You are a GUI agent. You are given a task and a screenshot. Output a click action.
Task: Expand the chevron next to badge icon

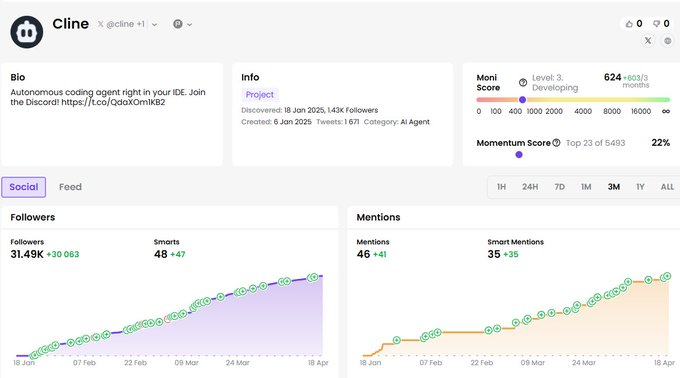tap(190, 25)
